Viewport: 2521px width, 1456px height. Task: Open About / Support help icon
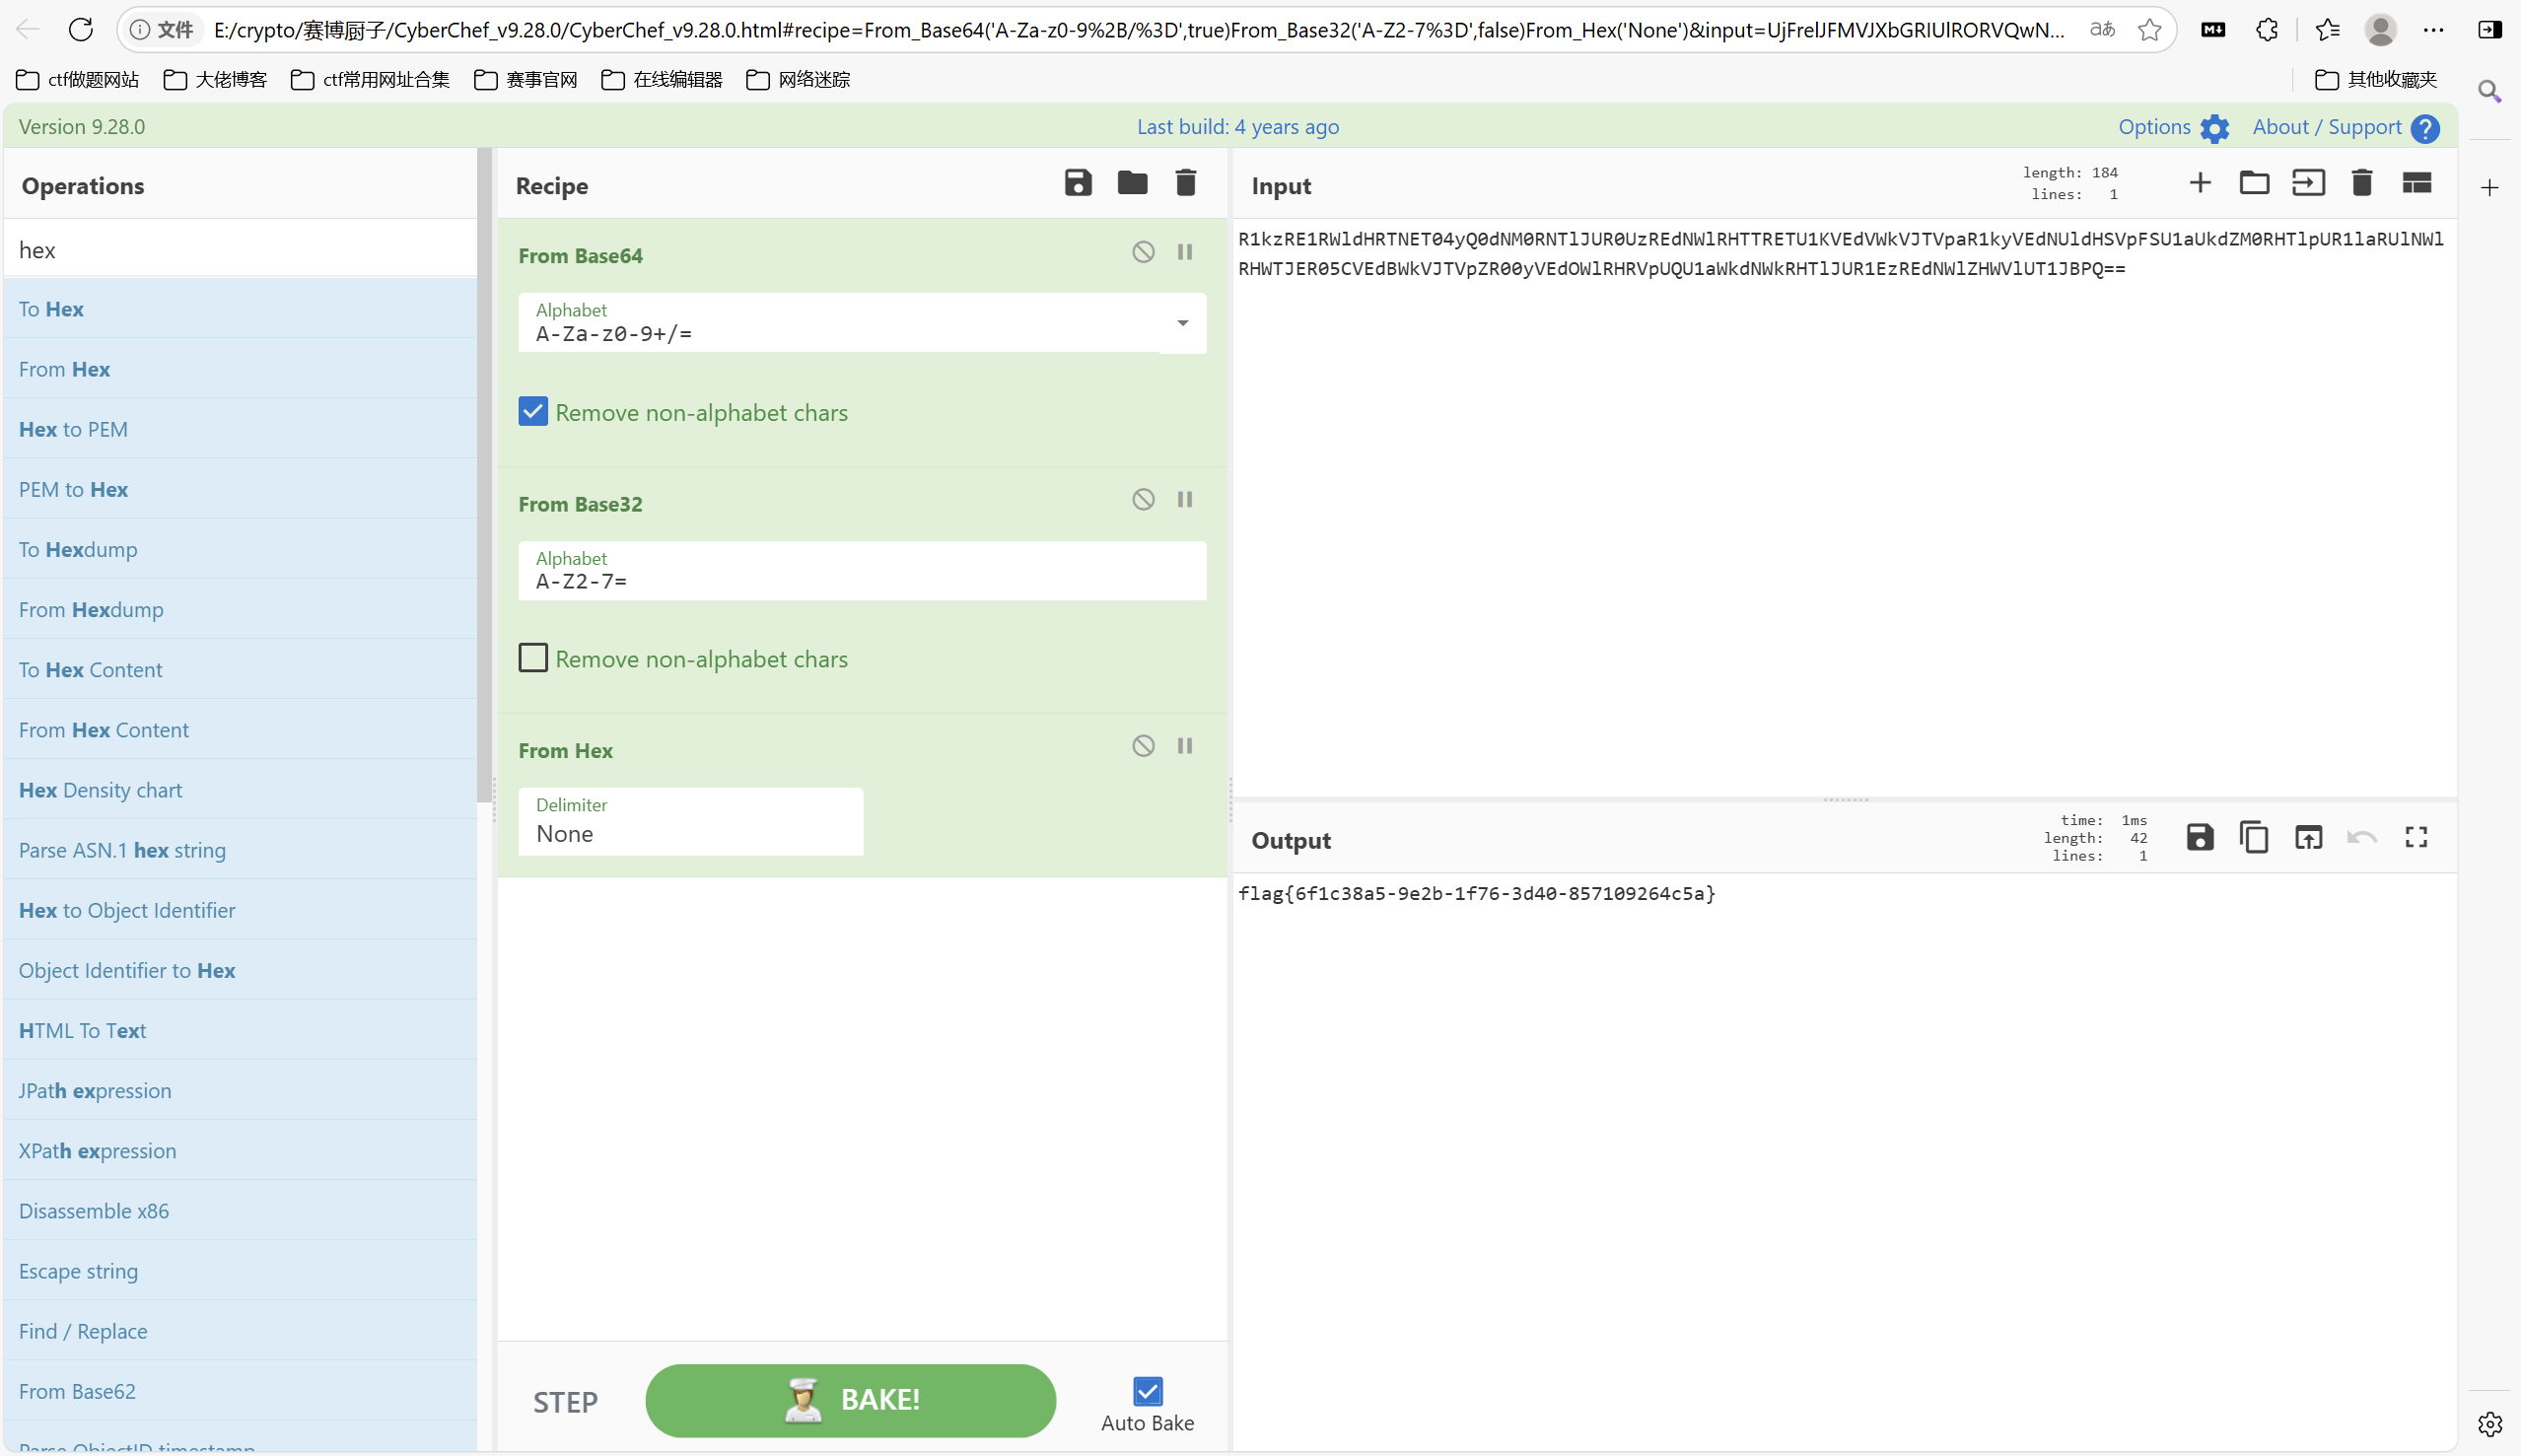[x=2426, y=128]
